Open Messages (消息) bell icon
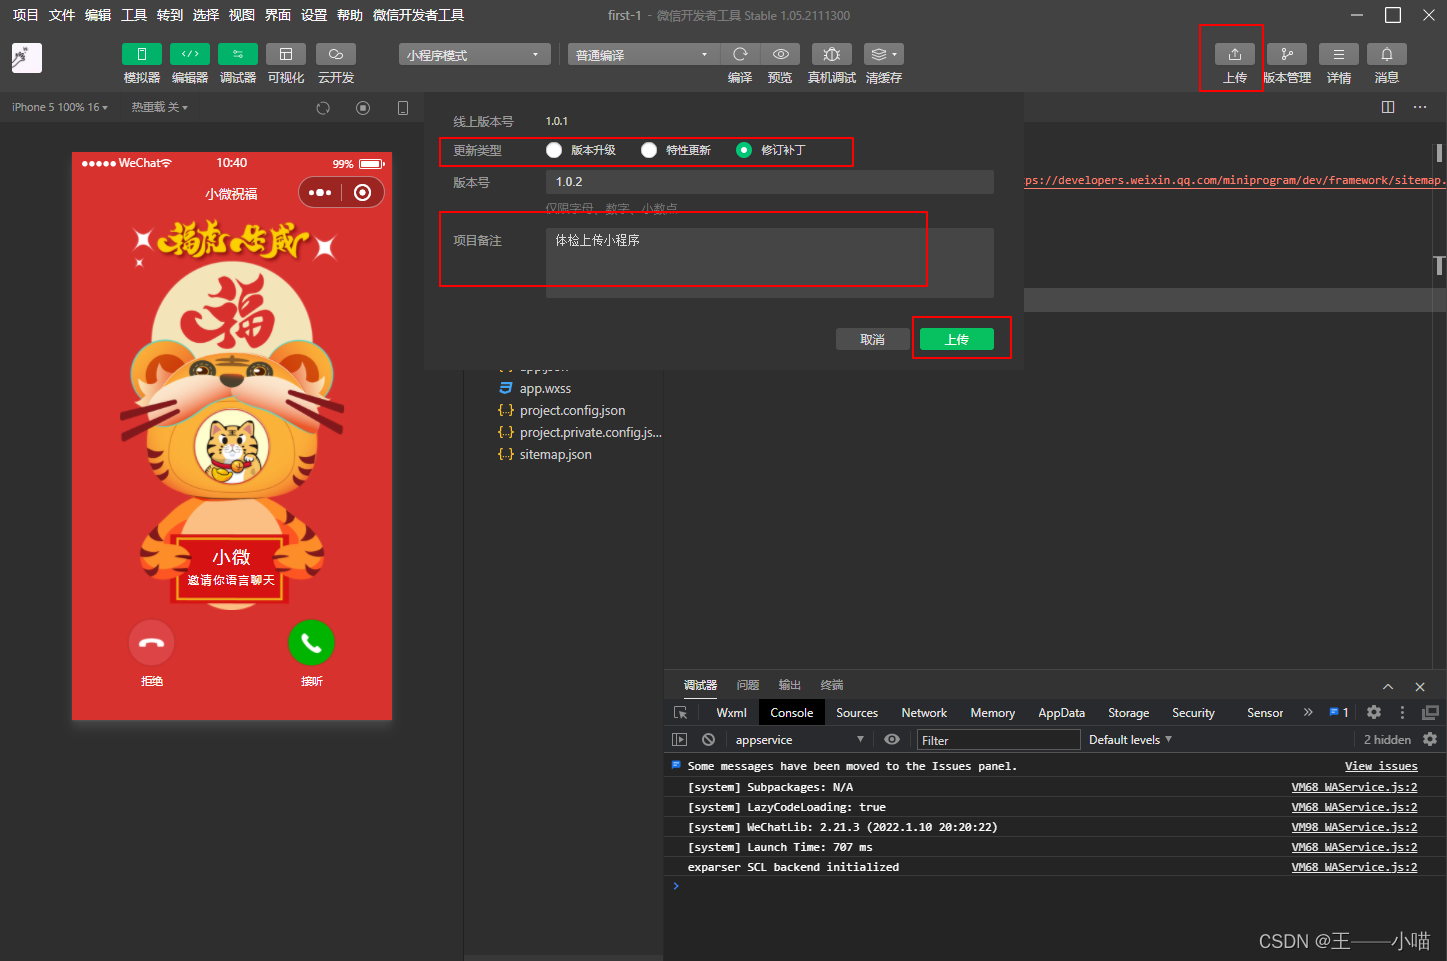Viewport: 1447px width, 961px height. coord(1387,54)
